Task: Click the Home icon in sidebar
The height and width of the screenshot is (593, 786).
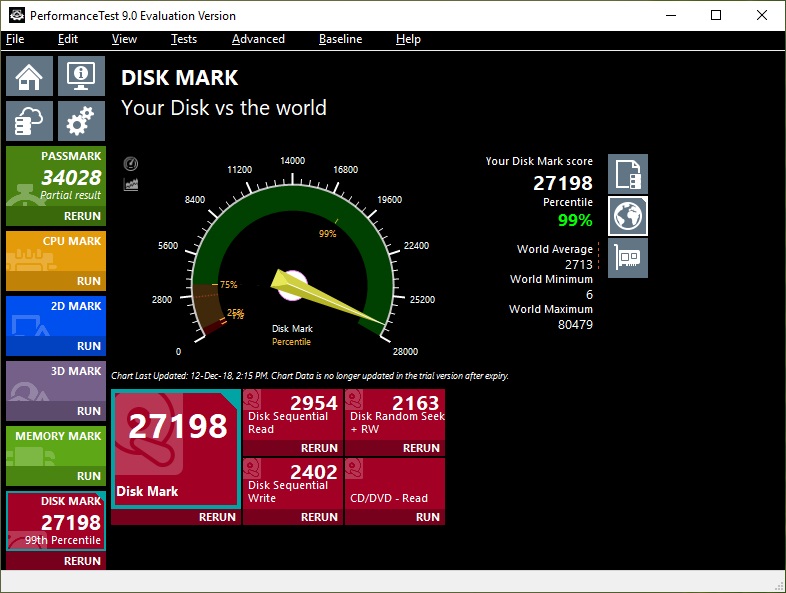Action: (x=30, y=76)
